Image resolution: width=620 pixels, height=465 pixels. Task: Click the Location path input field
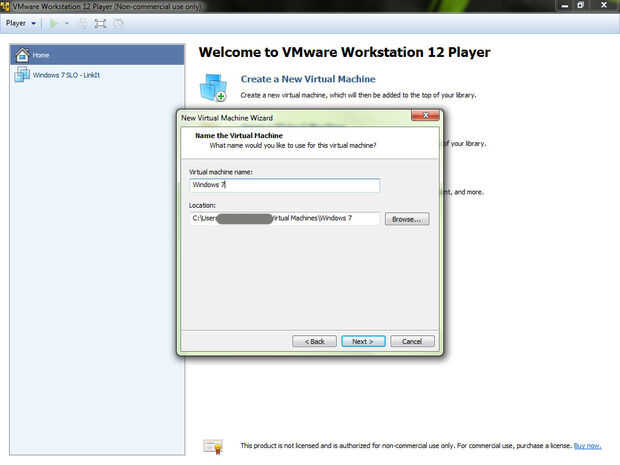(x=284, y=218)
